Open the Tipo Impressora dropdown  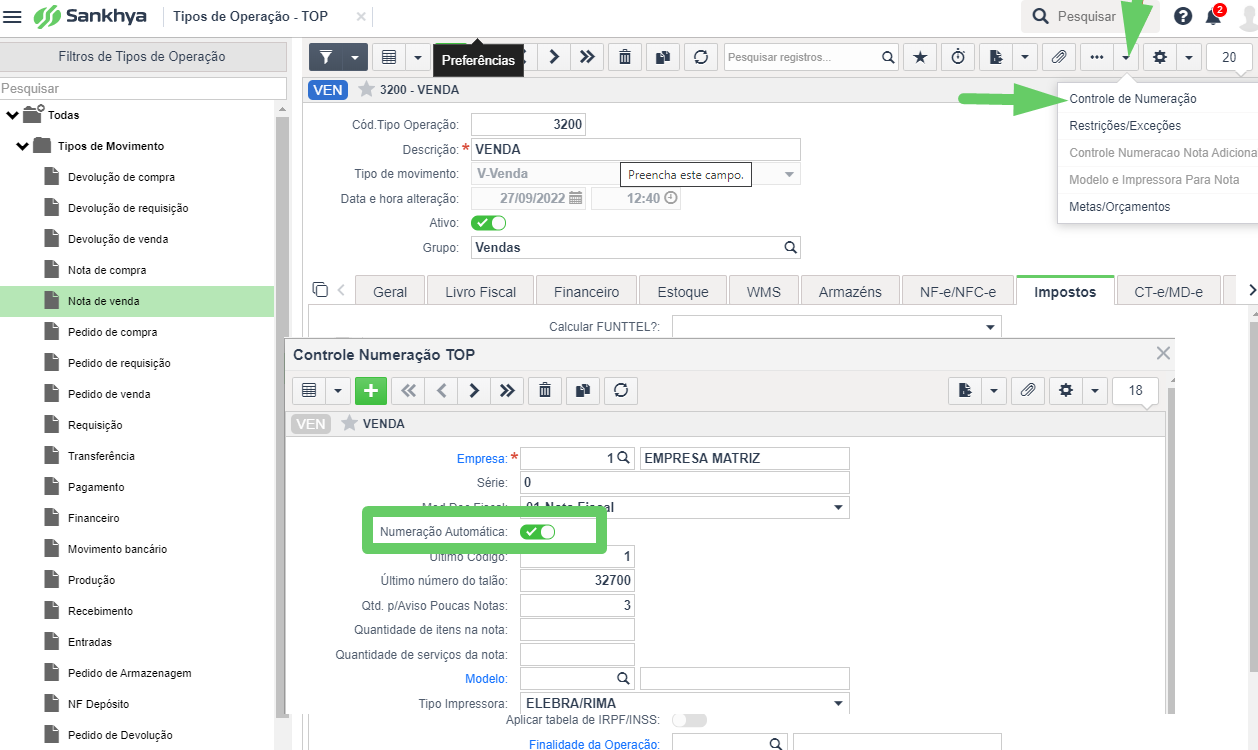685,703
